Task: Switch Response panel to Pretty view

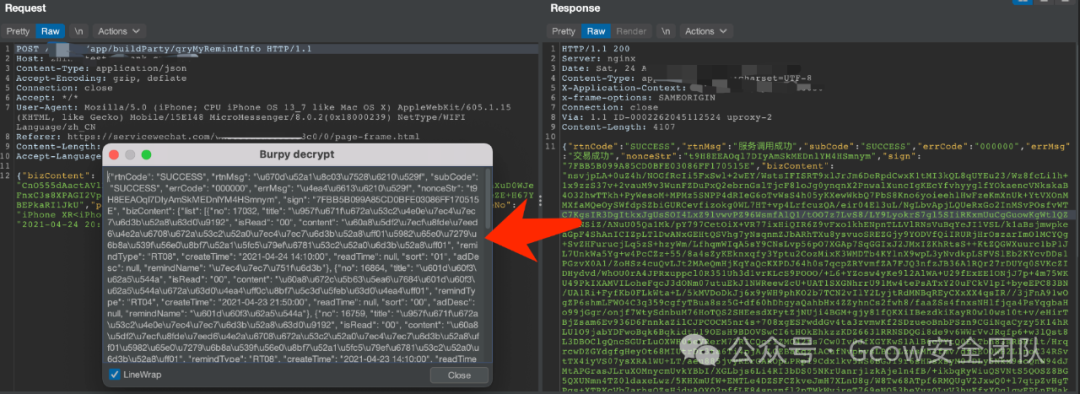Action: point(563,32)
